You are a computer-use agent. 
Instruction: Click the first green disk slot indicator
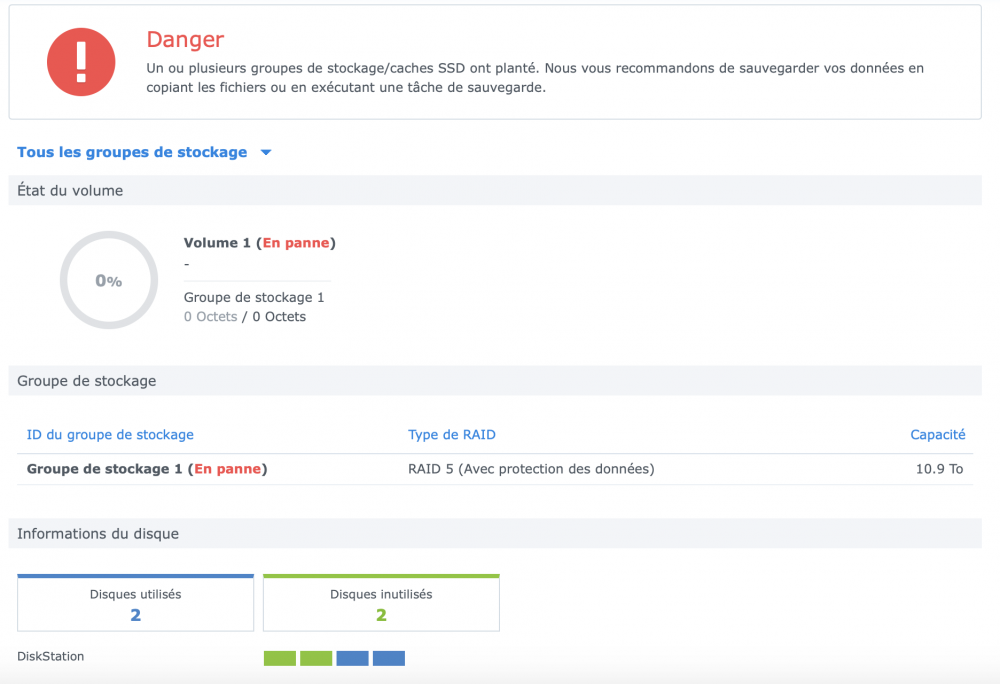tap(280, 658)
